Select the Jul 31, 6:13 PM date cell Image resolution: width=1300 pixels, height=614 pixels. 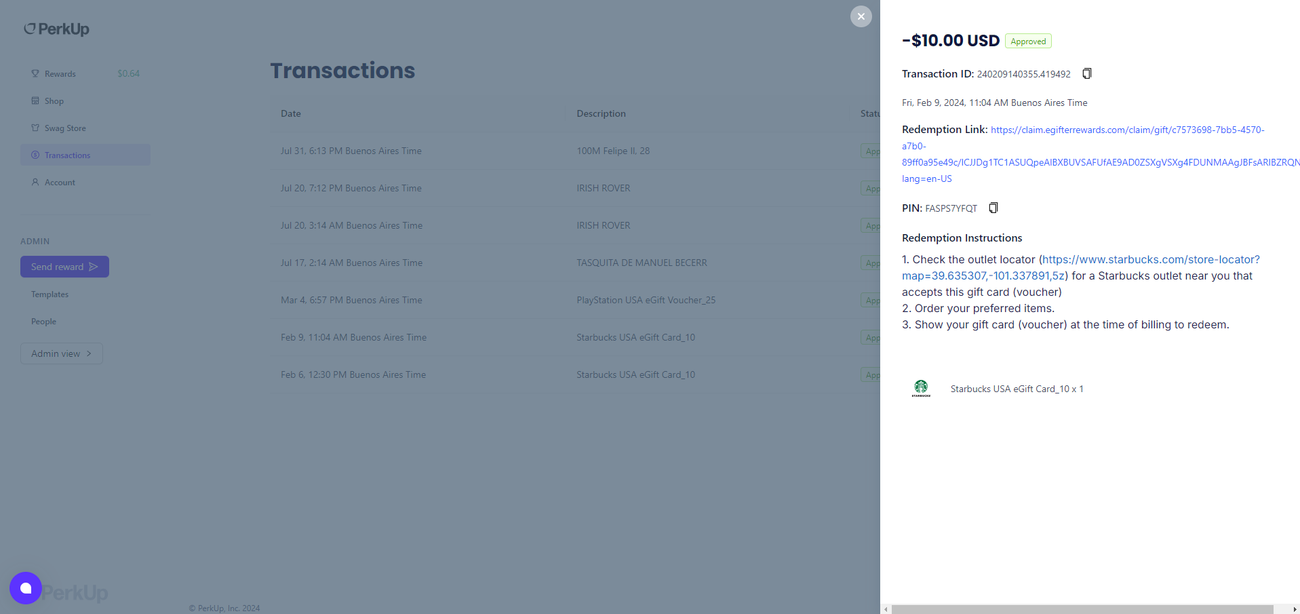[x=351, y=151]
